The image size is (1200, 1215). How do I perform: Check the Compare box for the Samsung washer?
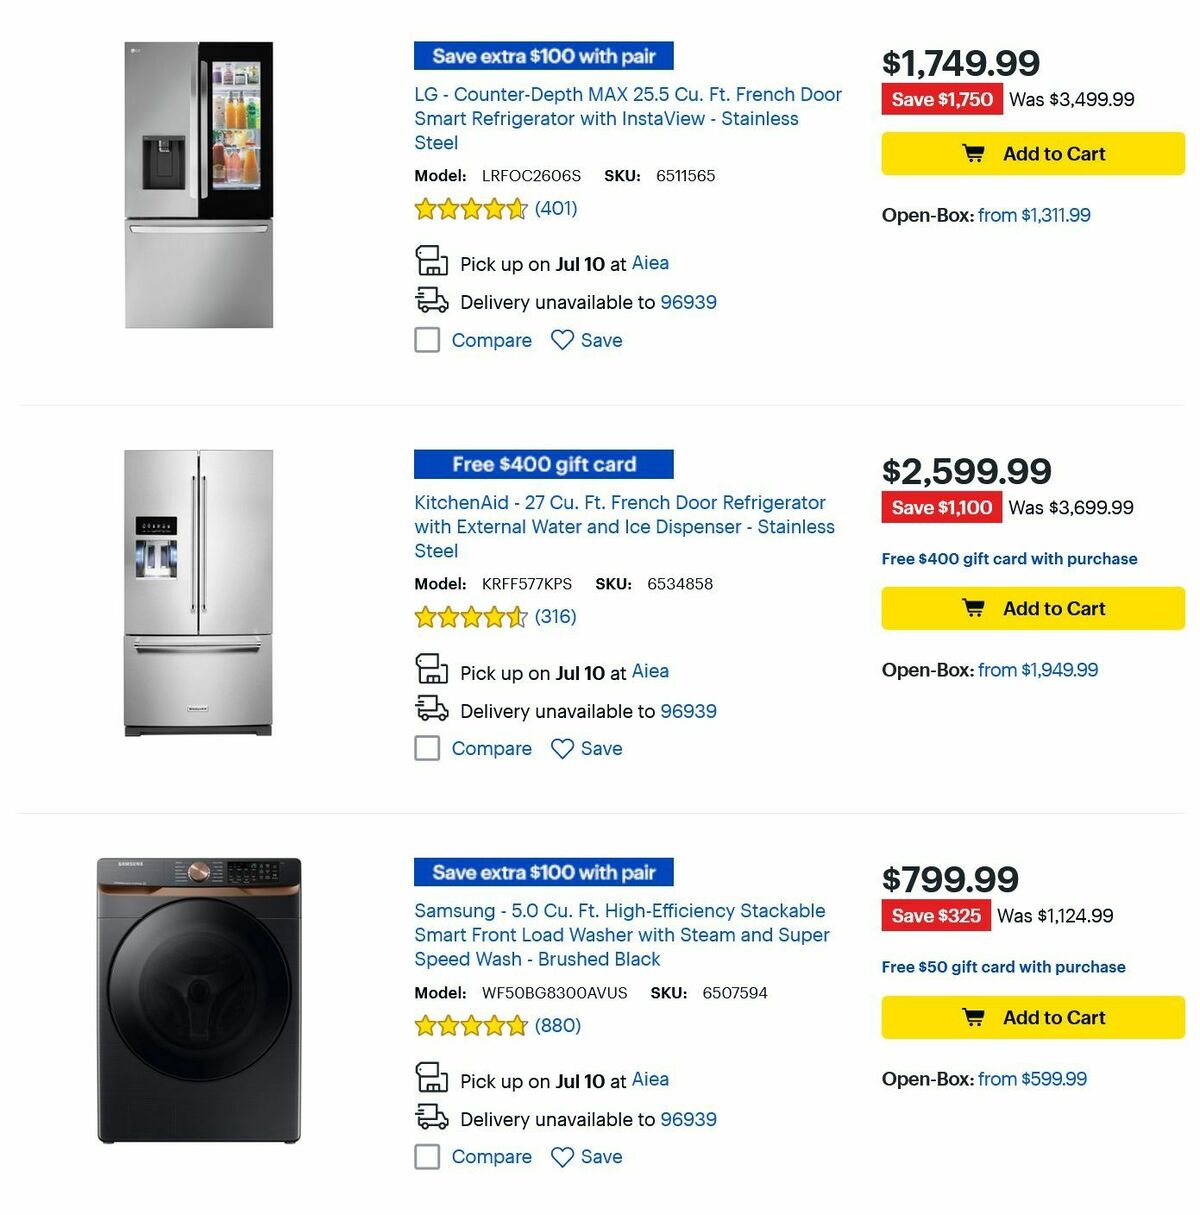point(427,1157)
